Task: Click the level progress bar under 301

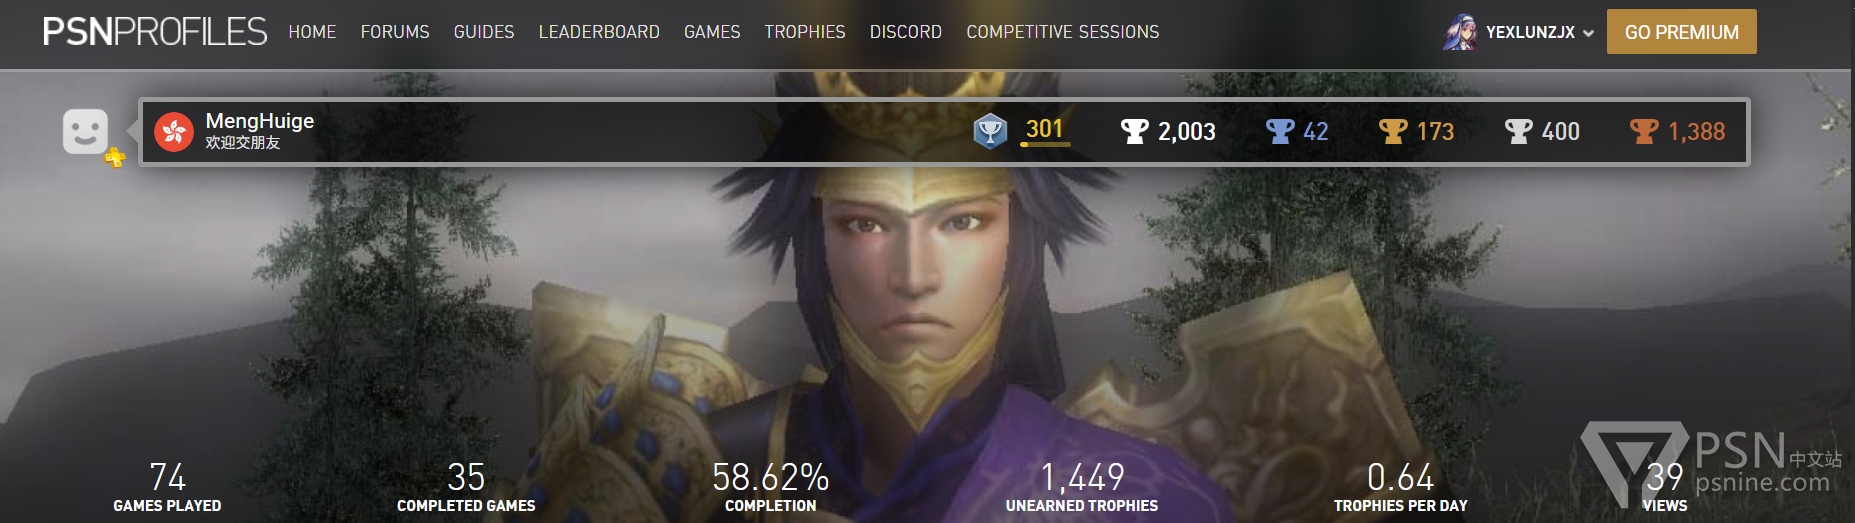Action: tap(1045, 145)
